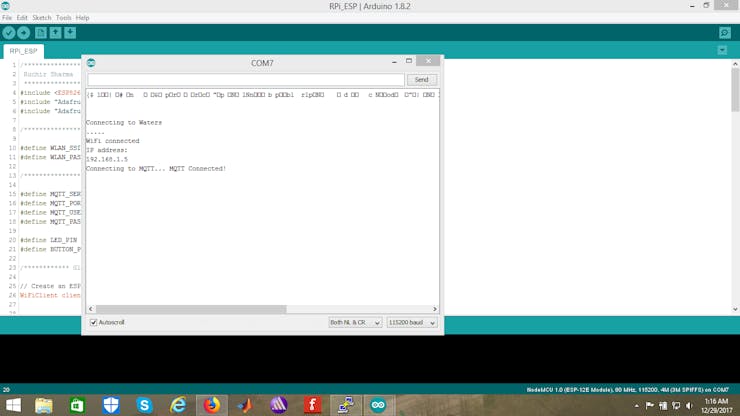The height and width of the screenshot is (416, 740).
Task: Switch to the Arduino taskbar icon
Action: (378, 405)
